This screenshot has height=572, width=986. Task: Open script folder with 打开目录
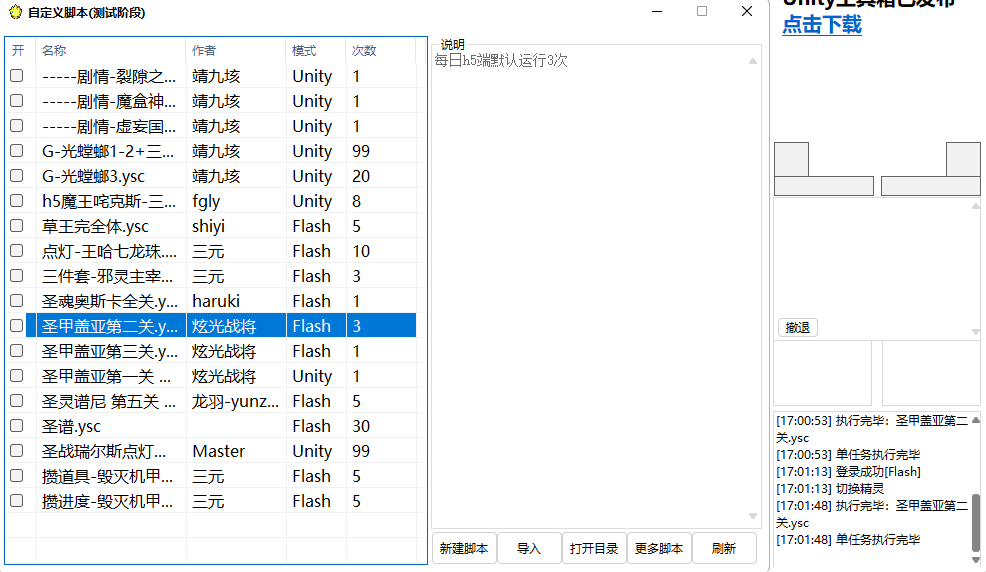[594, 549]
